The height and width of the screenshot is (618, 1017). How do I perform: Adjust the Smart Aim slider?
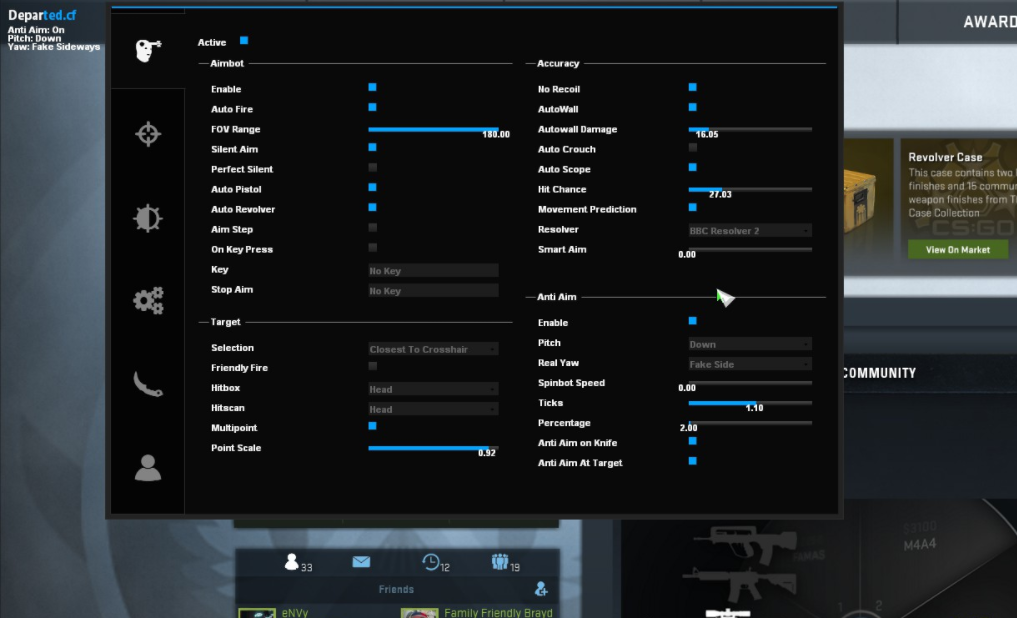coord(750,250)
